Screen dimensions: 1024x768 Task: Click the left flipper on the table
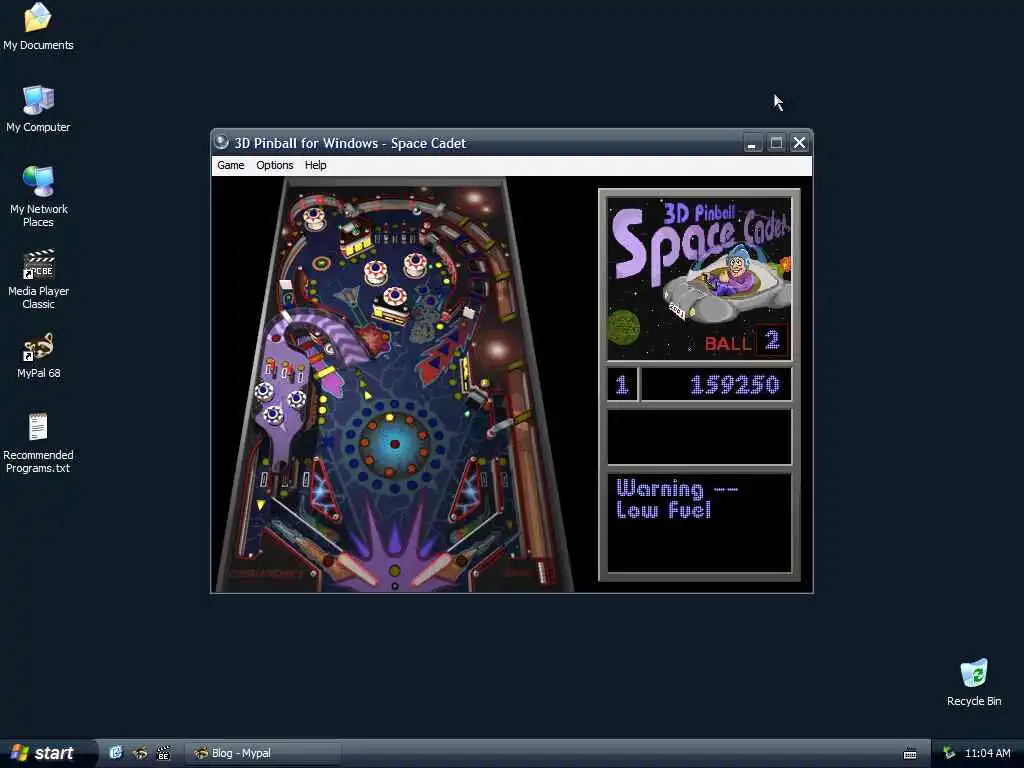pyautogui.click(x=357, y=571)
